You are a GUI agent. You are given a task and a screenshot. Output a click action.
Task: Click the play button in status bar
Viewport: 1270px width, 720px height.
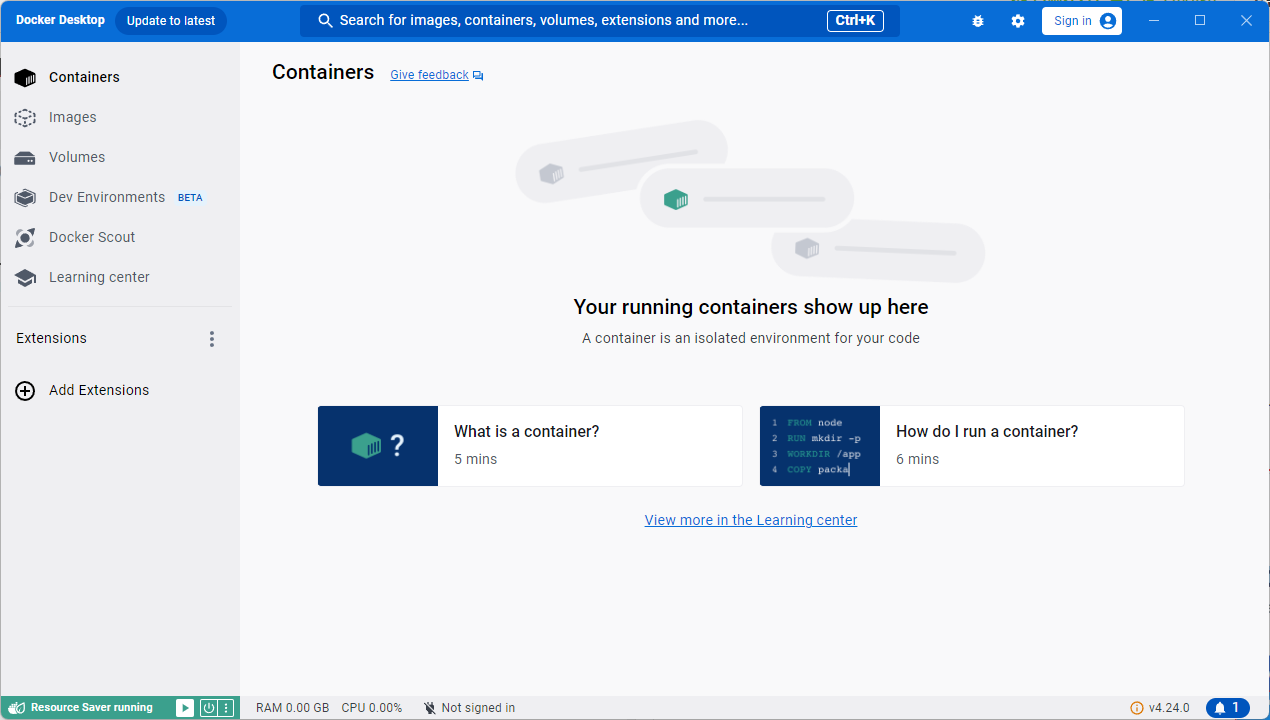(x=185, y=708)
